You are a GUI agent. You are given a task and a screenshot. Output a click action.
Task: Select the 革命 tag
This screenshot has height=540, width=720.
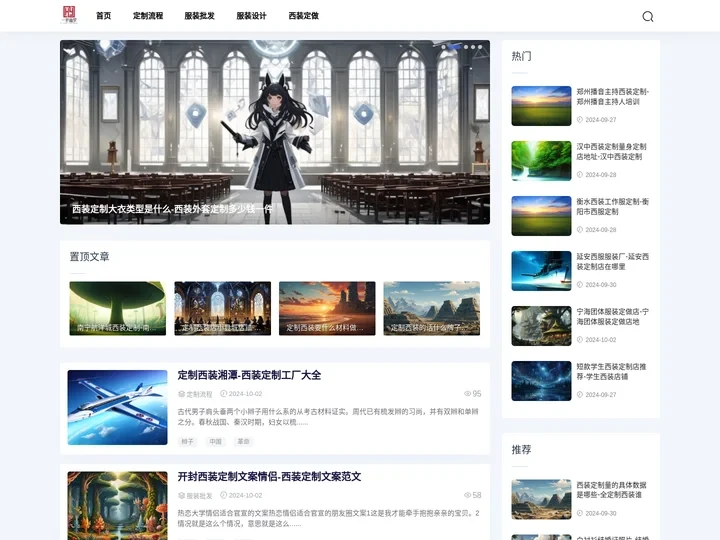coord(243,441)
